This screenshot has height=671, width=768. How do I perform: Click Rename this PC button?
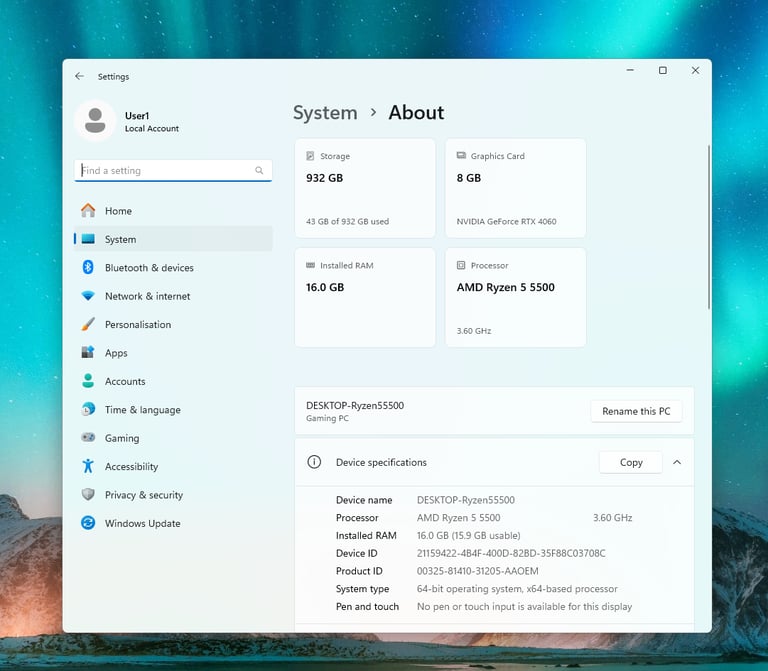click(636, 411)
